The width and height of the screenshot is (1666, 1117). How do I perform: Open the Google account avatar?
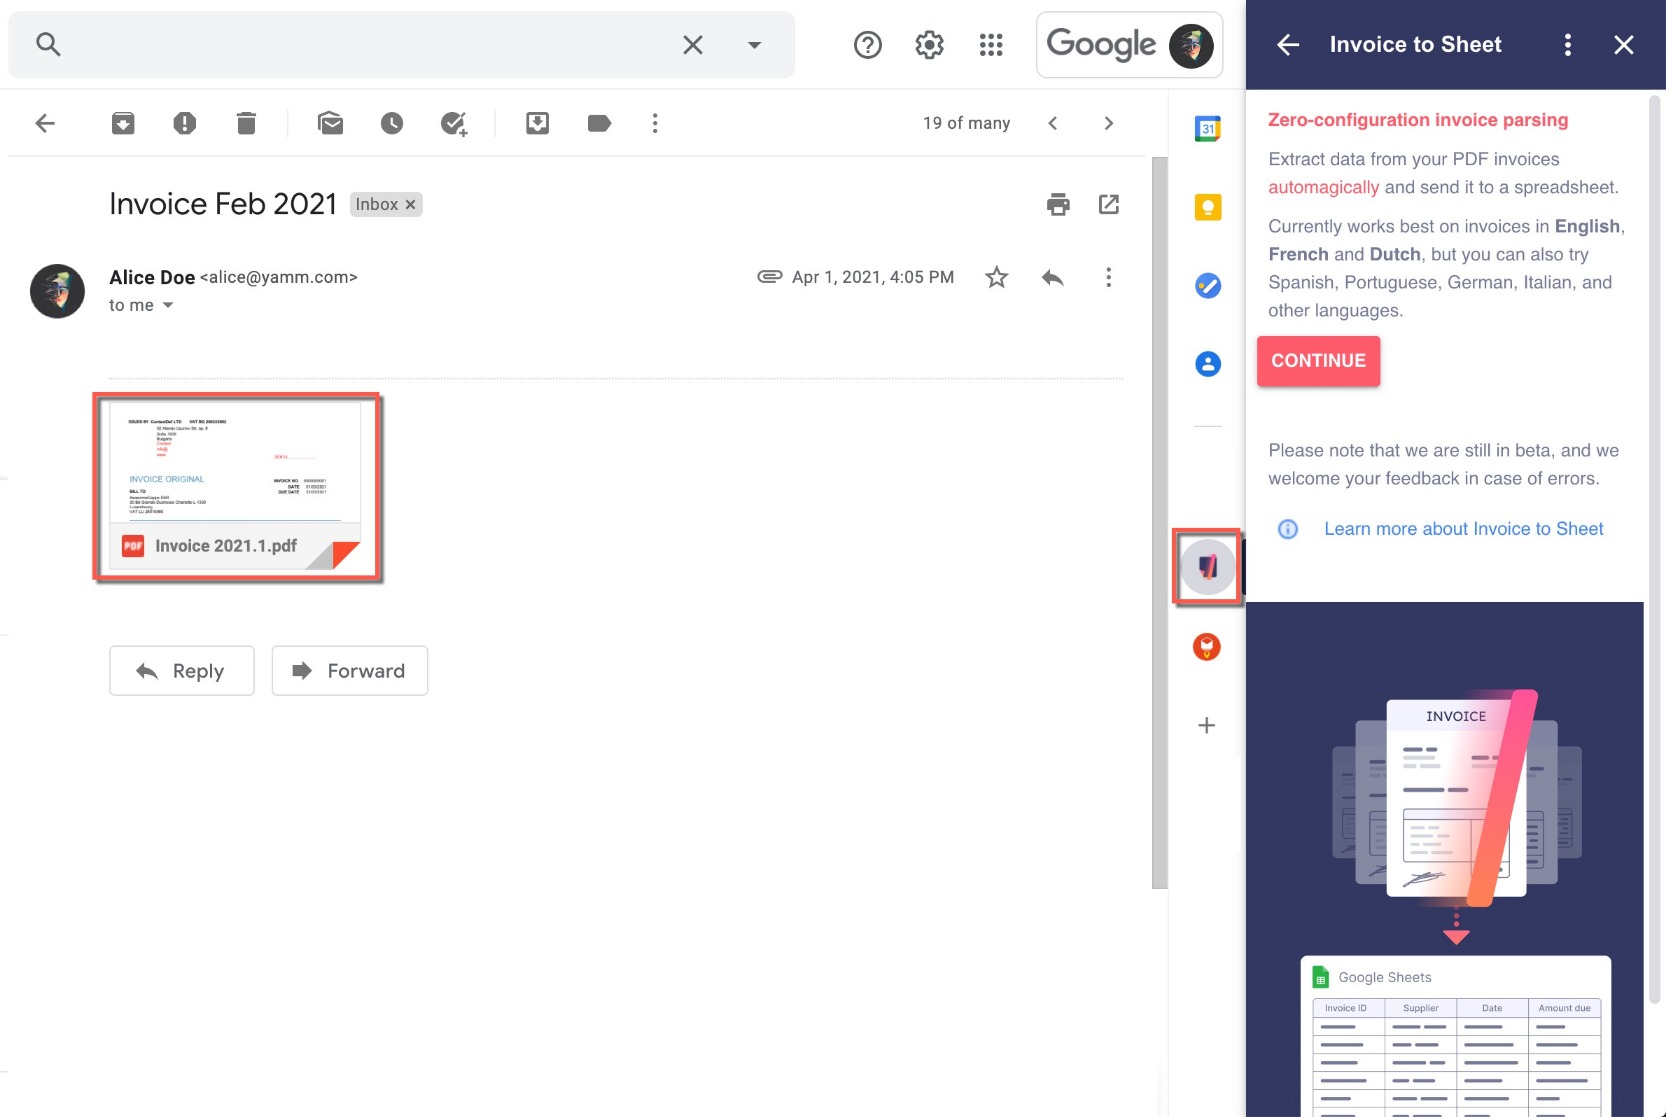(1191, 45)
